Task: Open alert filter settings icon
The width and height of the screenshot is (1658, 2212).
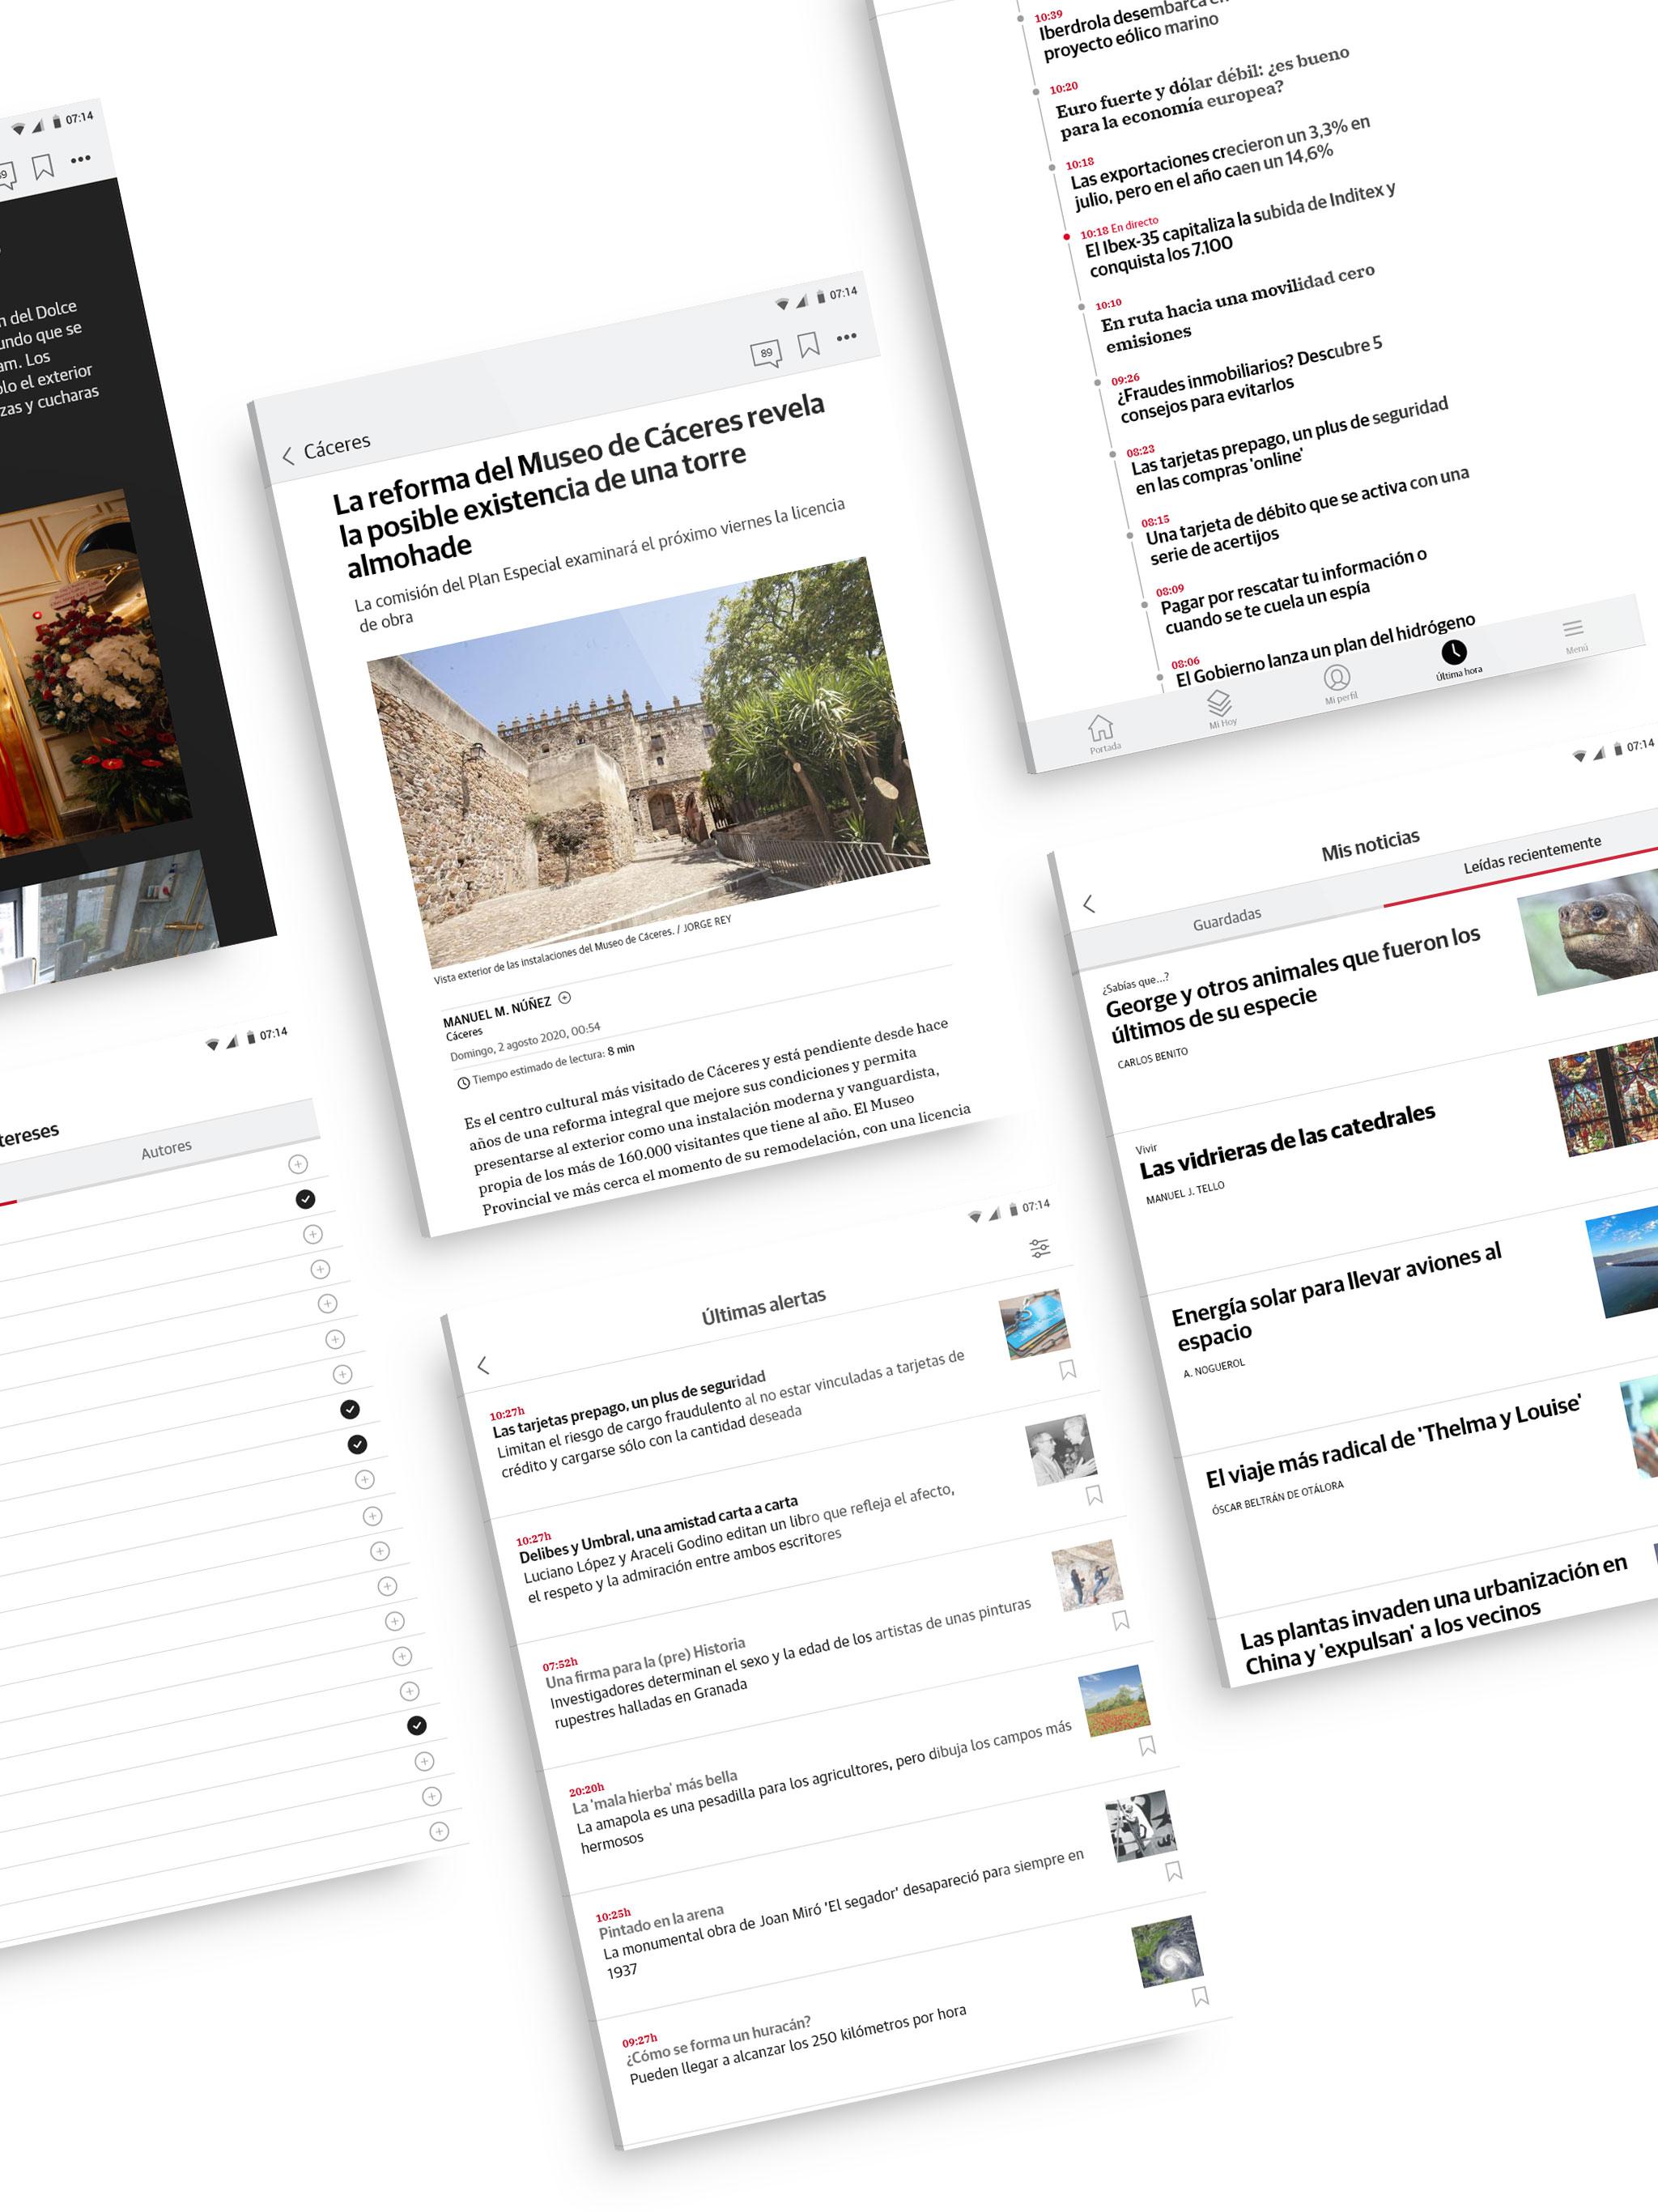Action: point(1040,1248)
